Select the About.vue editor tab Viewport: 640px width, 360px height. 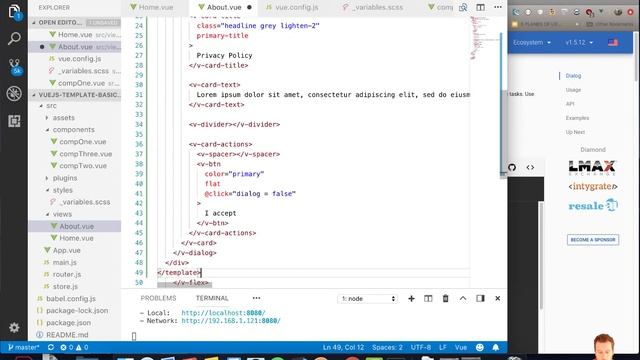223,7
